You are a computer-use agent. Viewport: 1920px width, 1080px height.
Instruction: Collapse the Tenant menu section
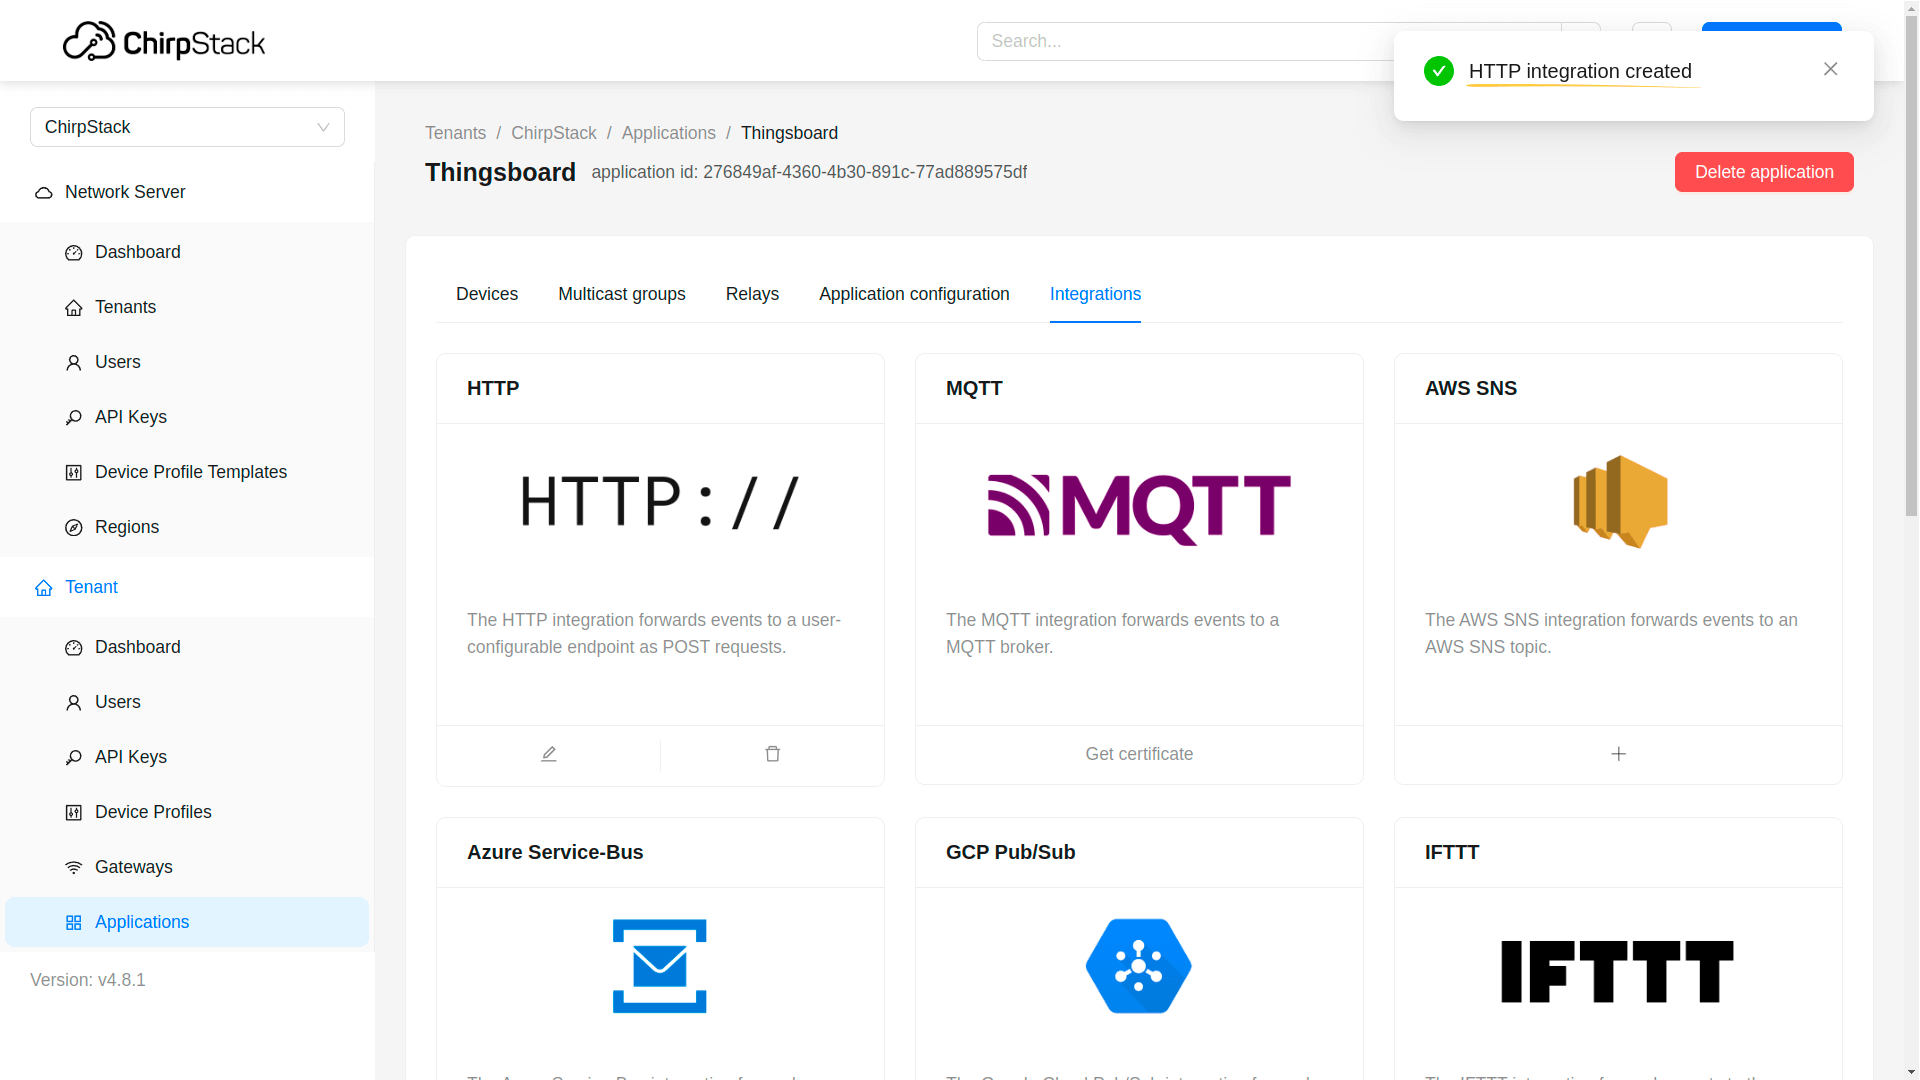tap(91, 587)
